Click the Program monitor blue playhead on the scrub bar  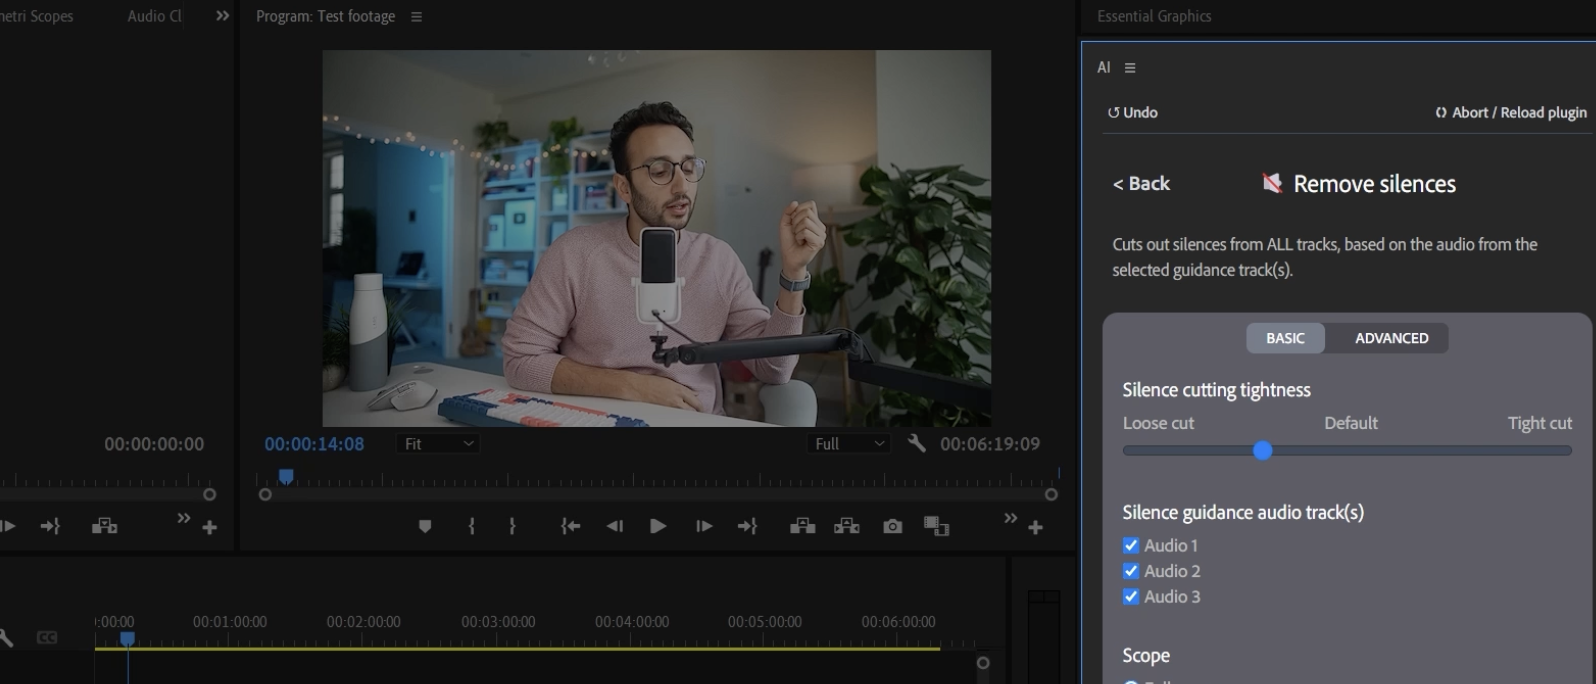286,476
